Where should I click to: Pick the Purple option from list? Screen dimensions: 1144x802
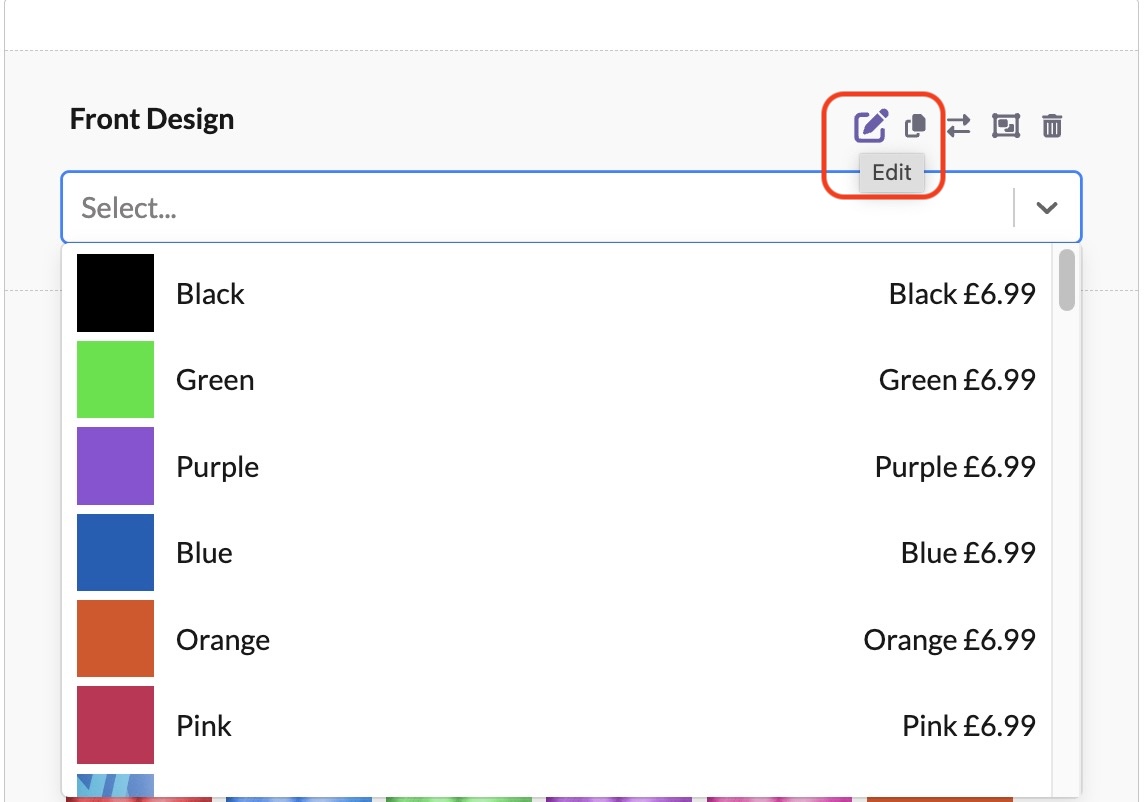[217, 467]
